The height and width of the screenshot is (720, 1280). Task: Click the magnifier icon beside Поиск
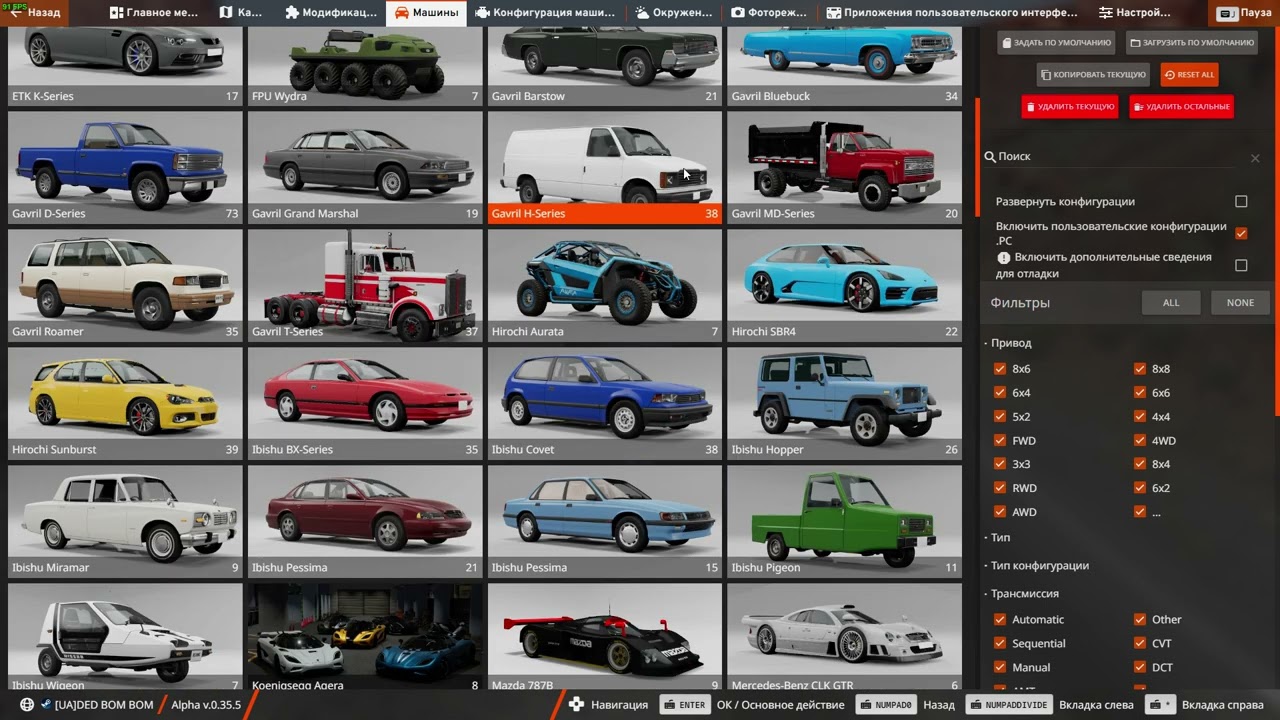990,157
